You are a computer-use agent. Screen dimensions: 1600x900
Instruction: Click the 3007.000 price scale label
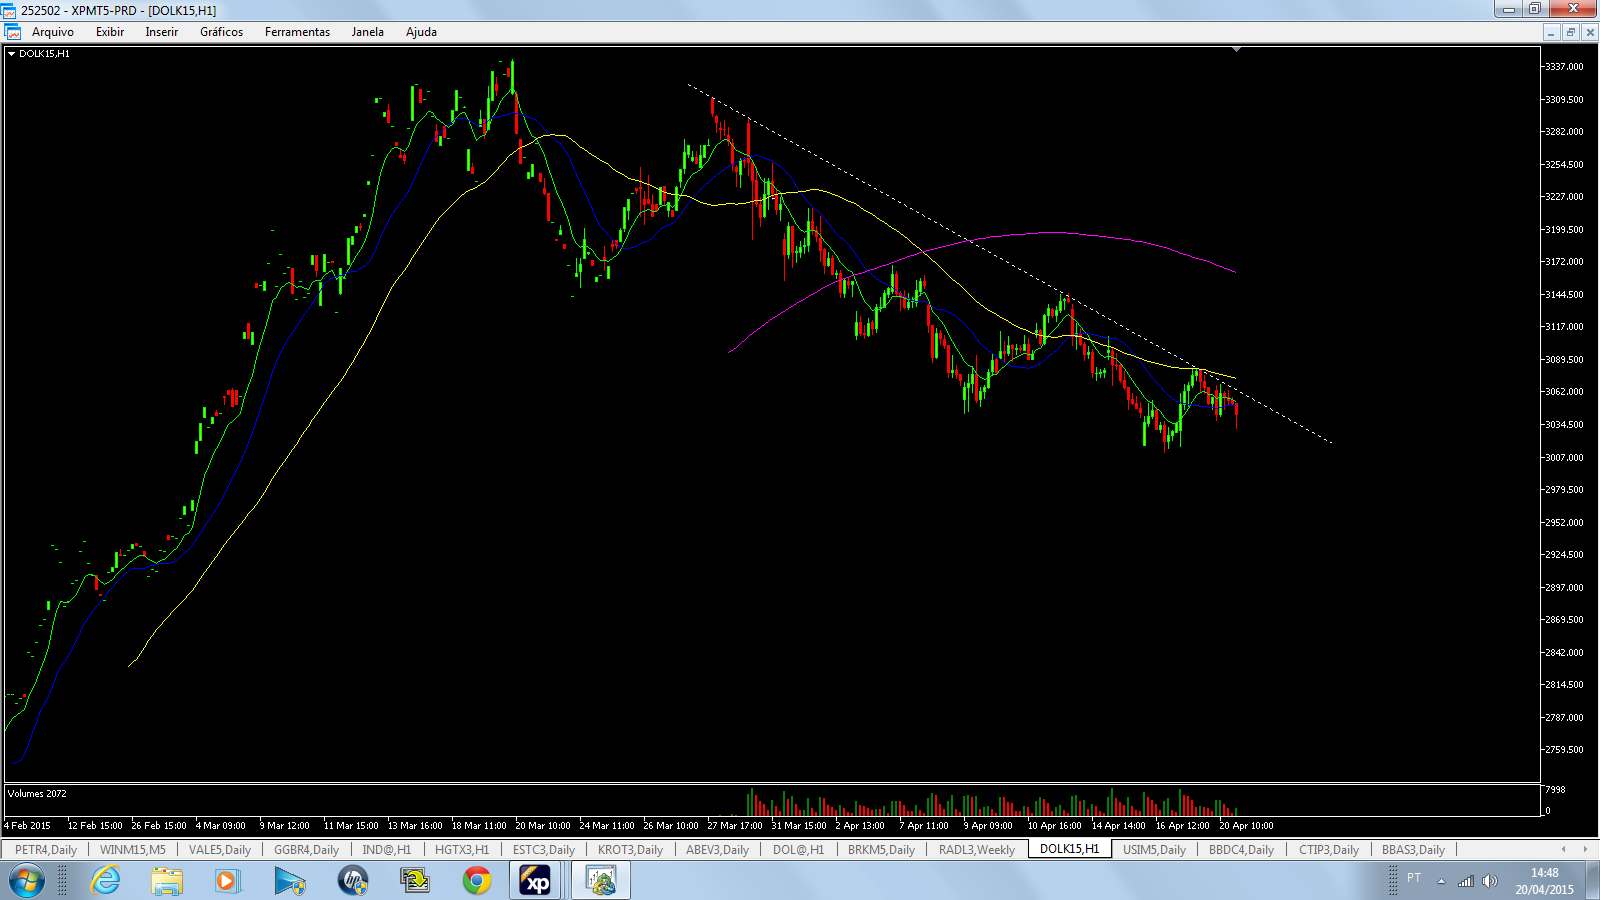point(1564,458)
